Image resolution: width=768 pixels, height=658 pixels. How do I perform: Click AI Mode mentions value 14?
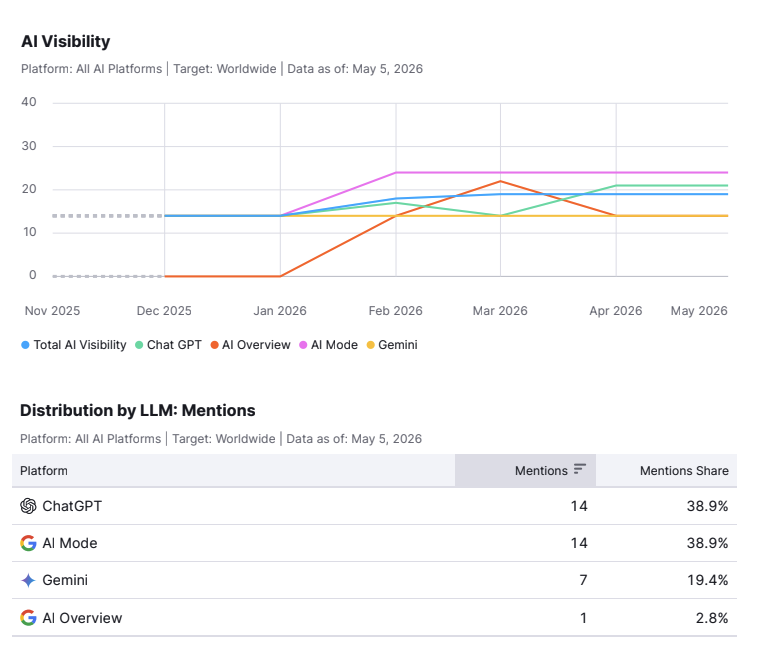coord(578,543)
